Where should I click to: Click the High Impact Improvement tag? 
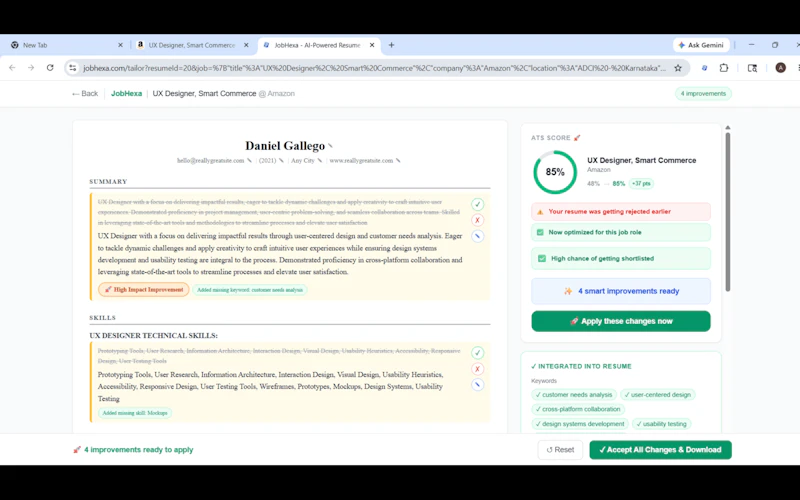point(143,289)
